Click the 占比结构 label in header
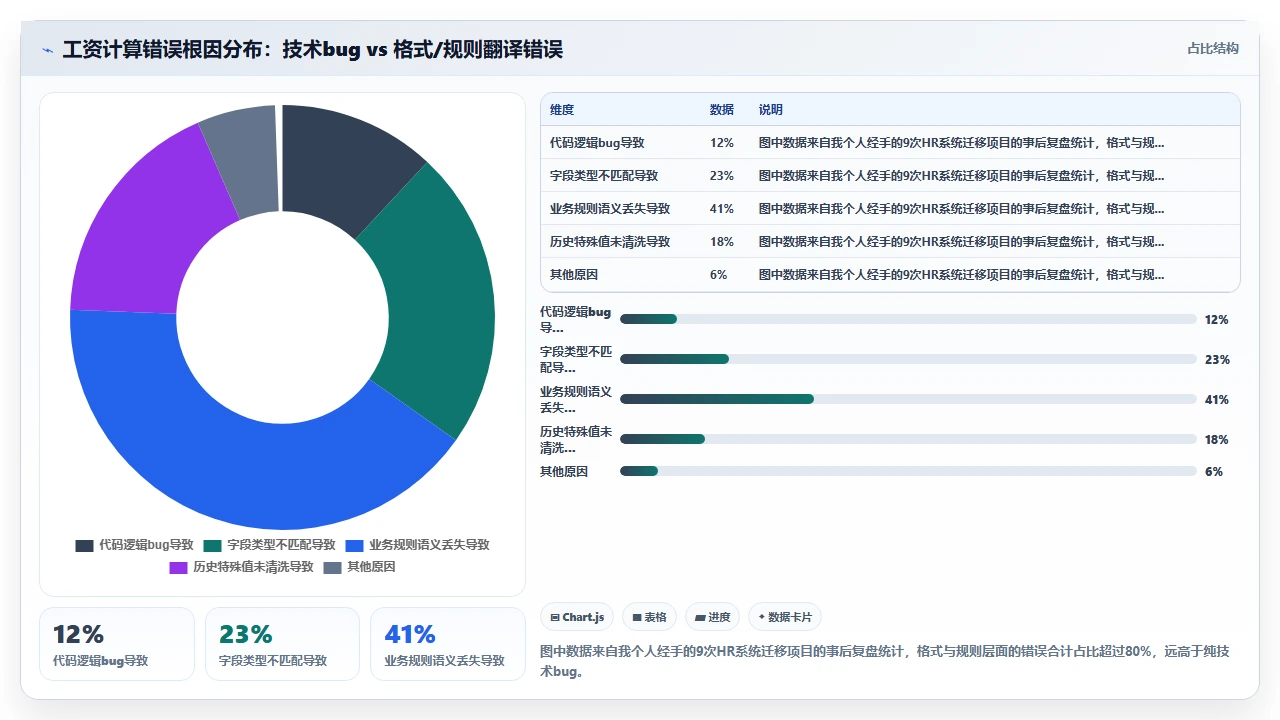Image resolution: width=1280 pixels, height=720 pixels. tap(1213, 48)
